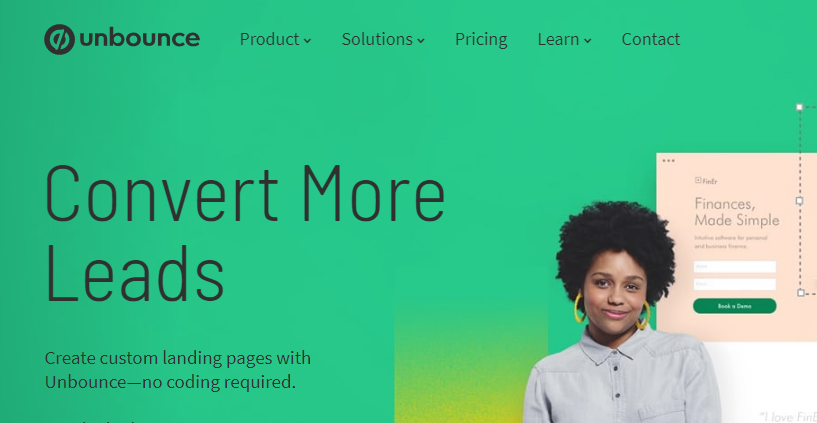Click the Unbounce wordmark text
817x423 pixels.
140,39
